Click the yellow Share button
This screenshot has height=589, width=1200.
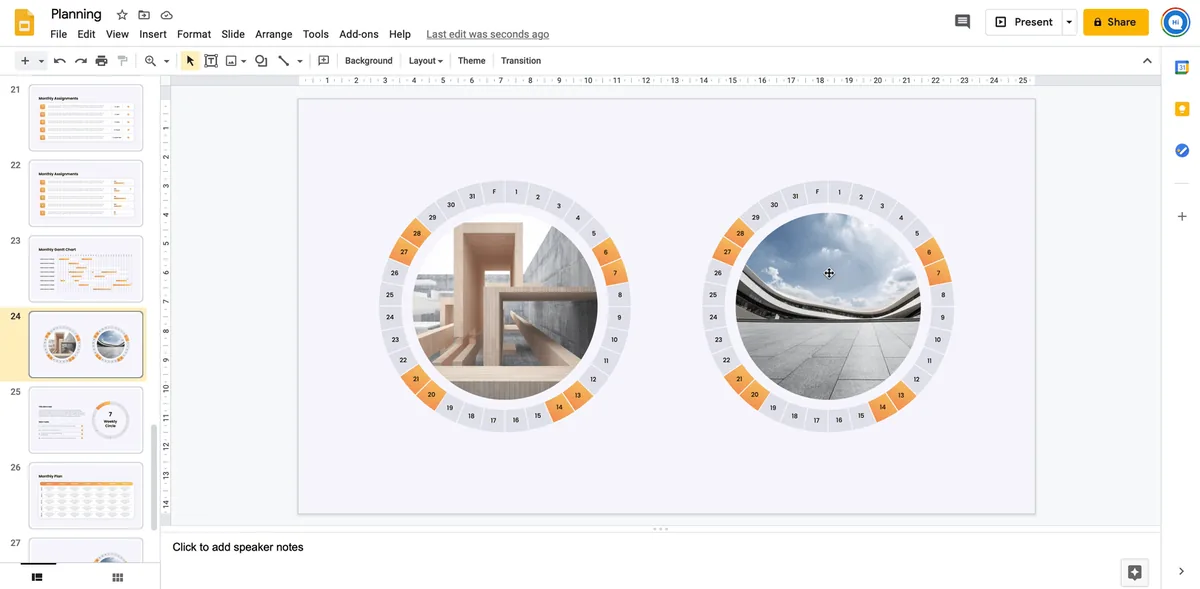coord(1115,22)
